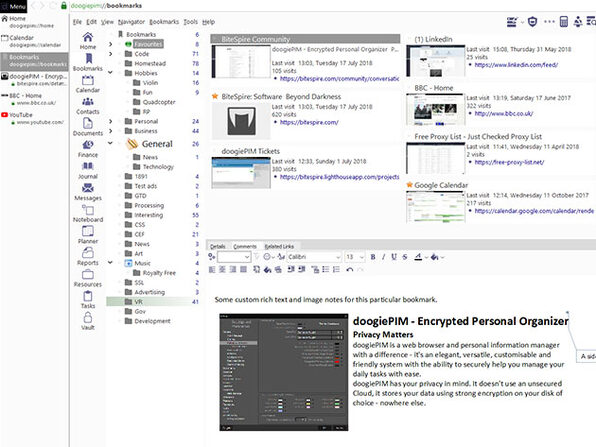Open the Contacts section icon
The height and width of the screenshot is (447, 596).
[x=88, y=106]
